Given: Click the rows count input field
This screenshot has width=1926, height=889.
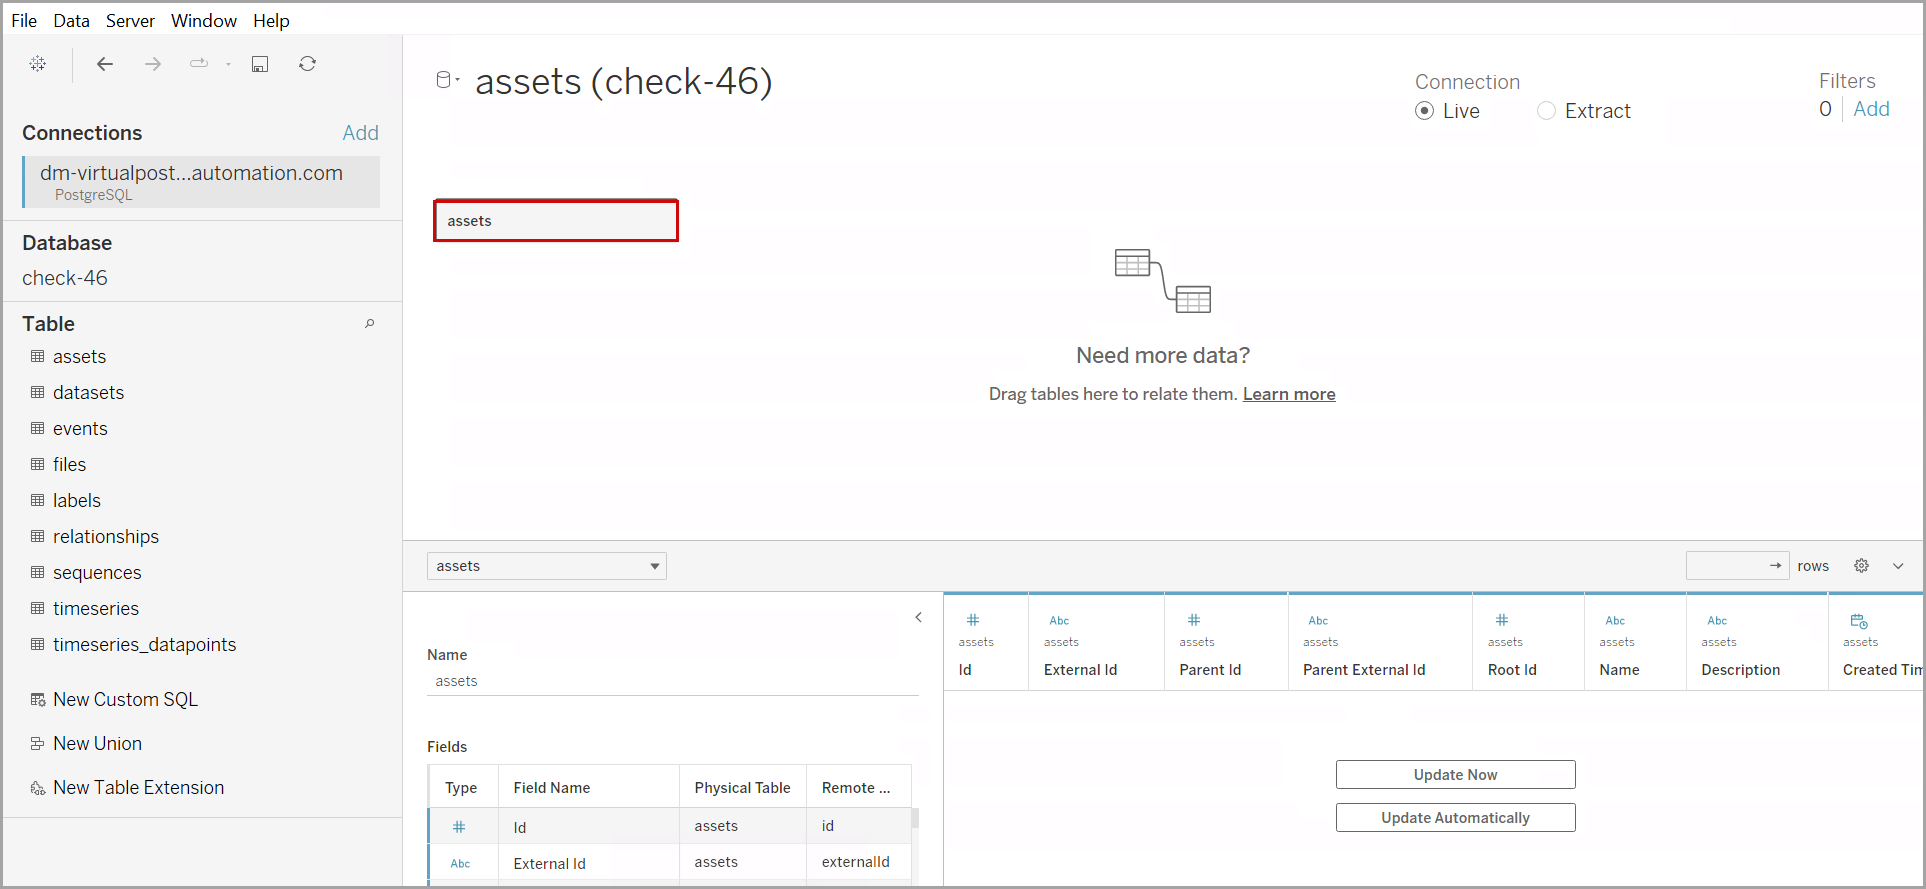Looking at the screenshot, I should (x=1727, y=566).
